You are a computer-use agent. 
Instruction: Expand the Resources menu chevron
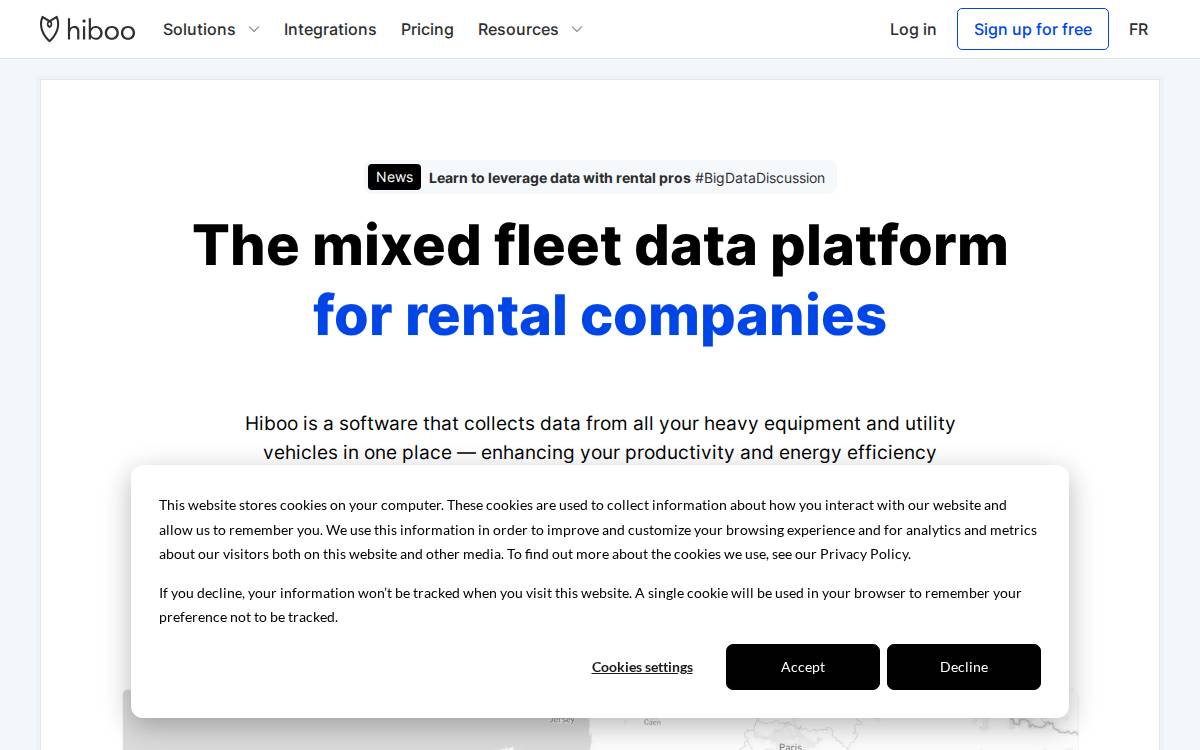point(577,30)
